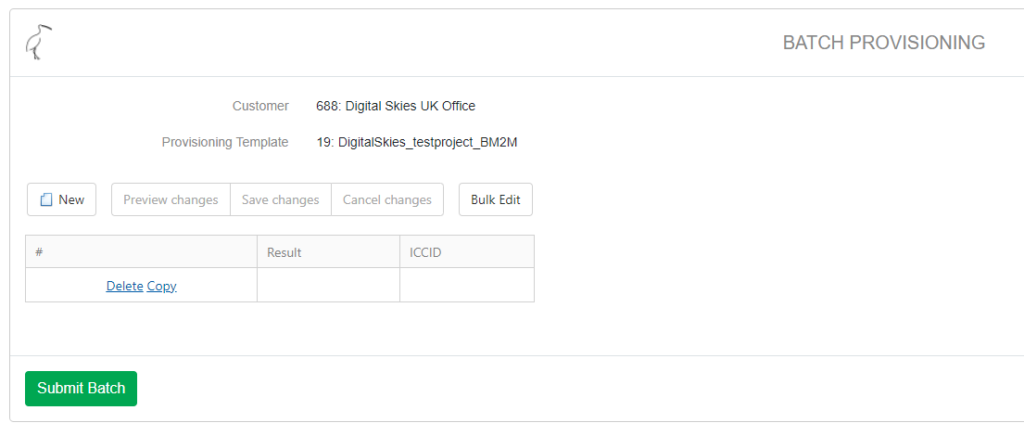Cancel changes in the grid toolbar
The image size is (1024, 423).
(387, 200)
